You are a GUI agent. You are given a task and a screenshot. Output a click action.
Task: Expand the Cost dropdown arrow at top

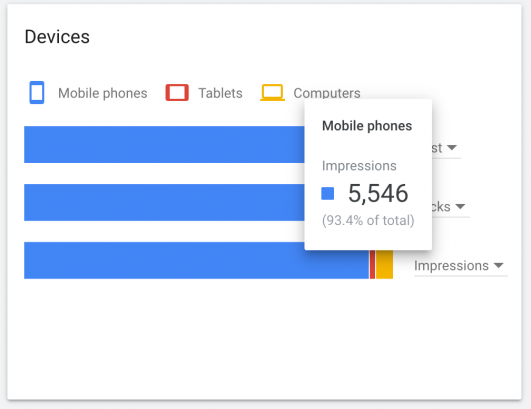pyautogui.click(x=452, y=148)
